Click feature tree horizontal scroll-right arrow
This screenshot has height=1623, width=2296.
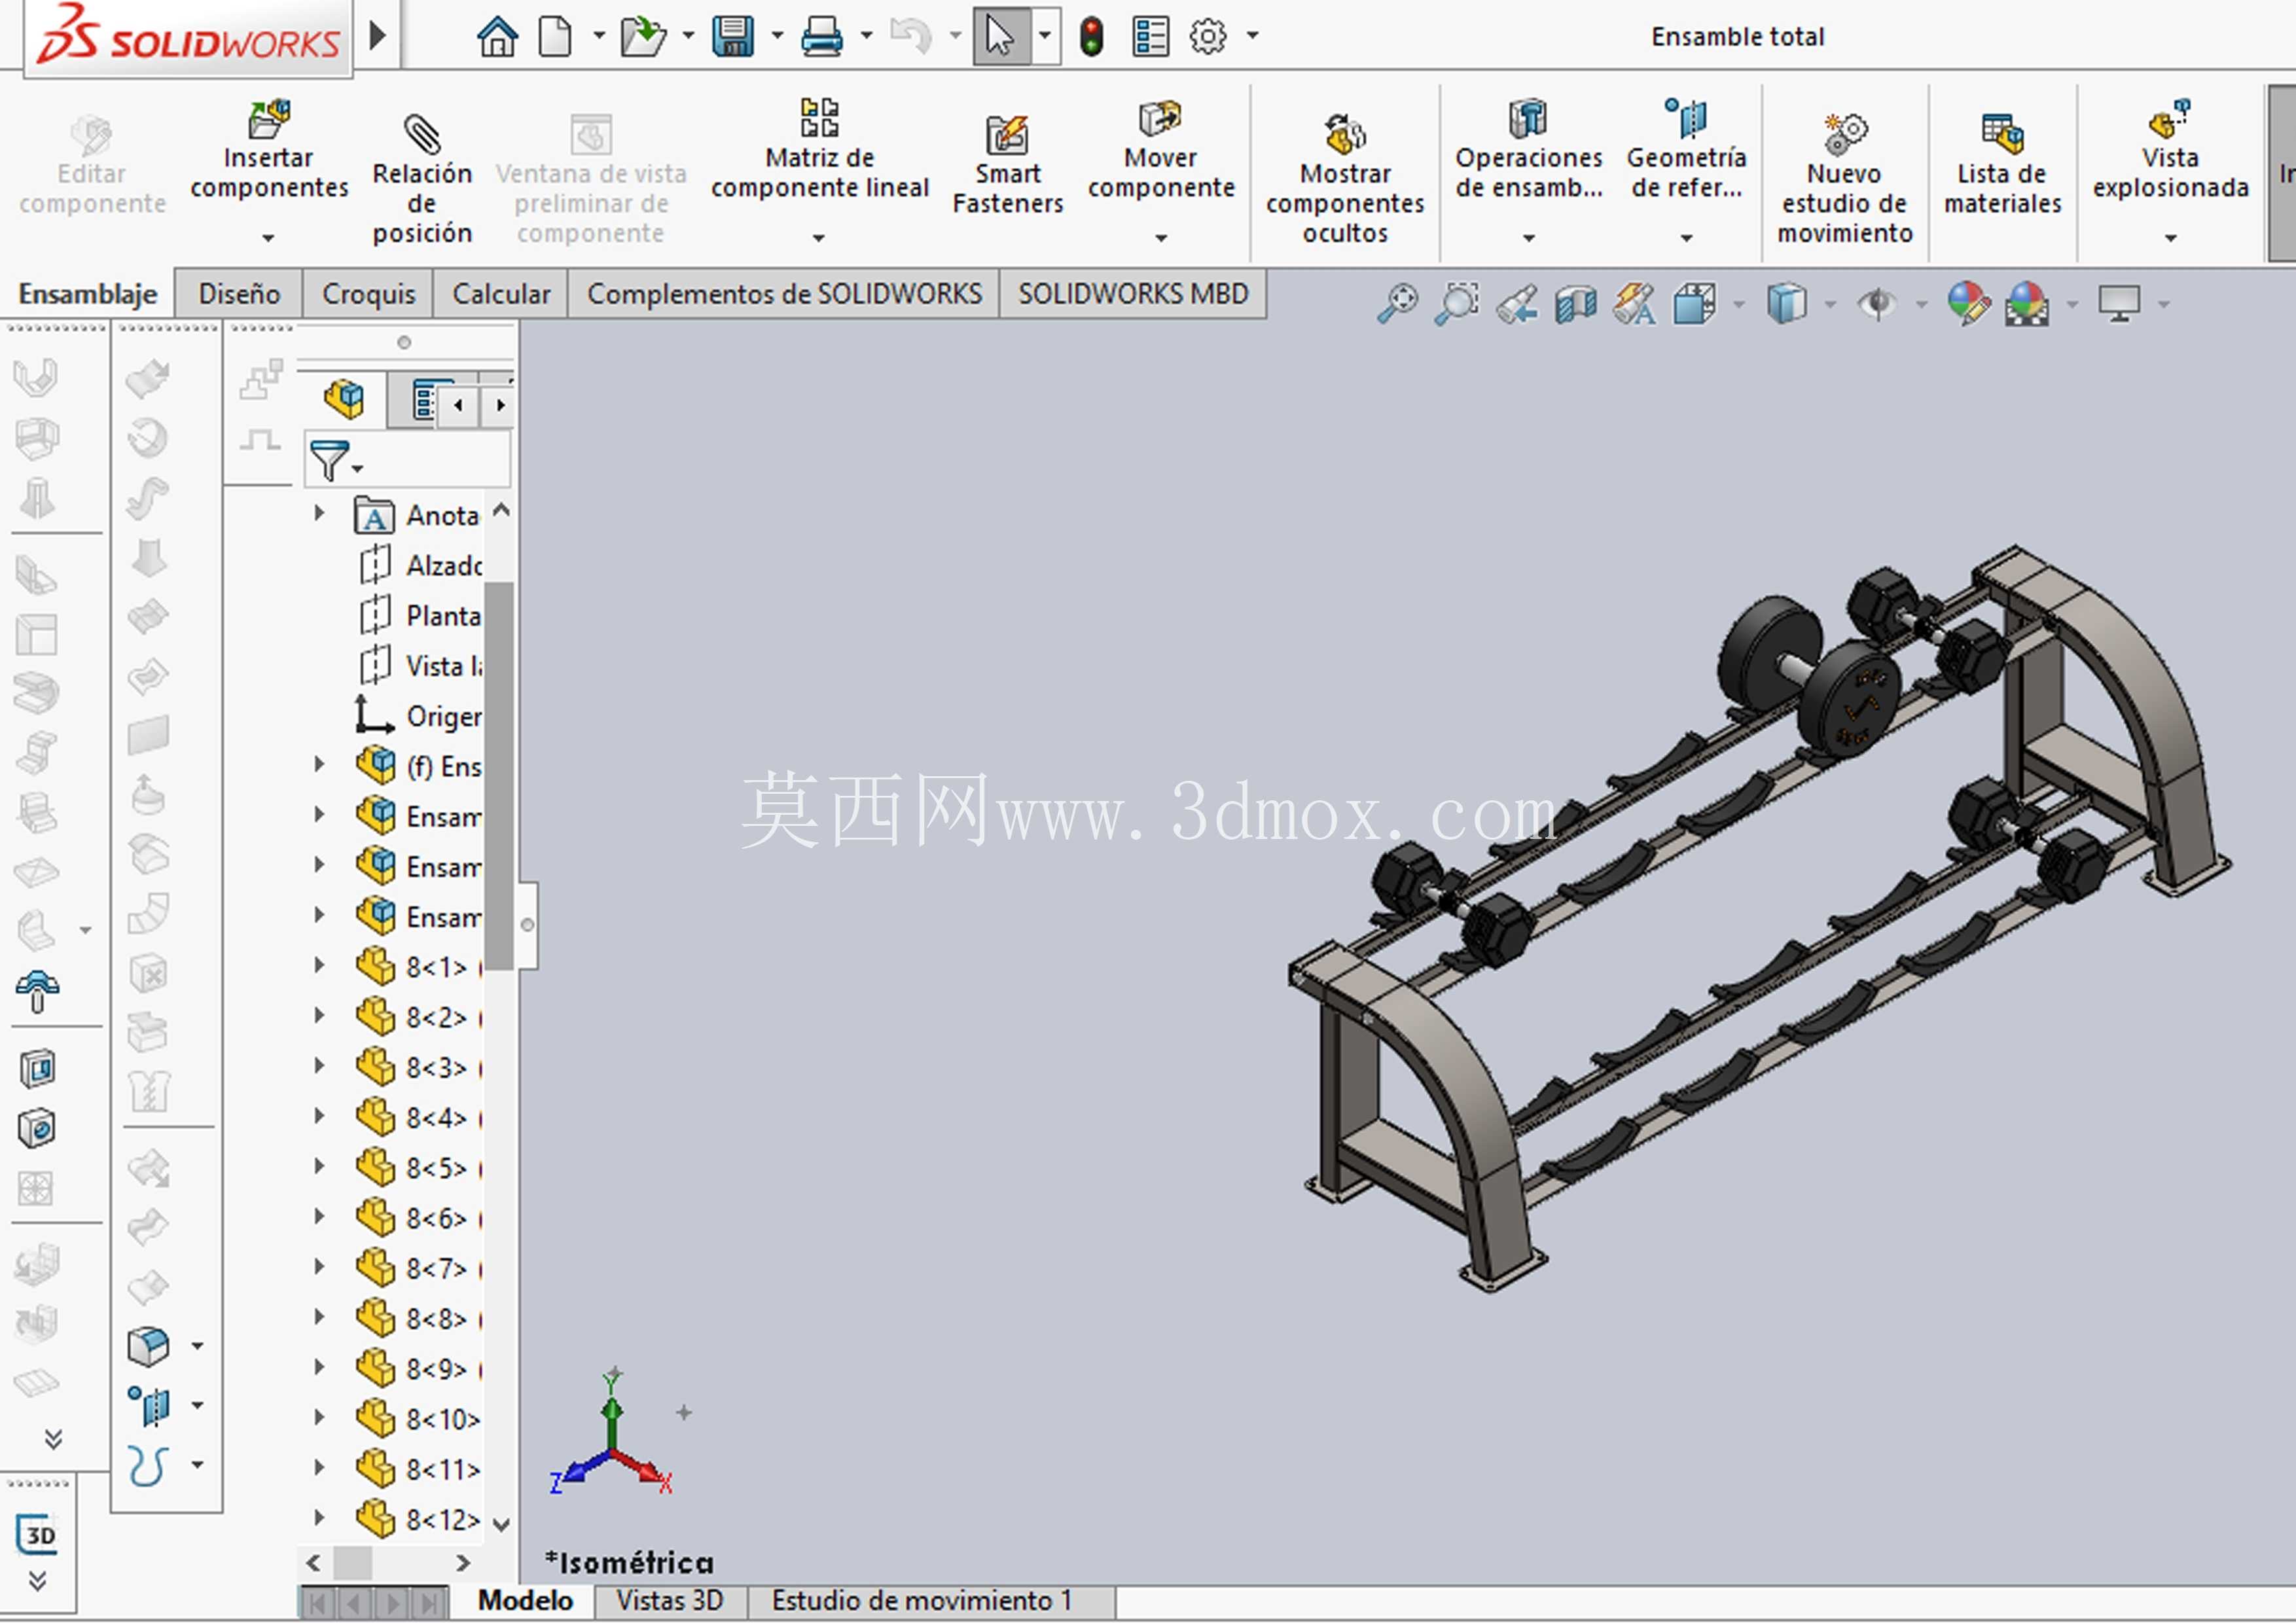pos(463,1563)
